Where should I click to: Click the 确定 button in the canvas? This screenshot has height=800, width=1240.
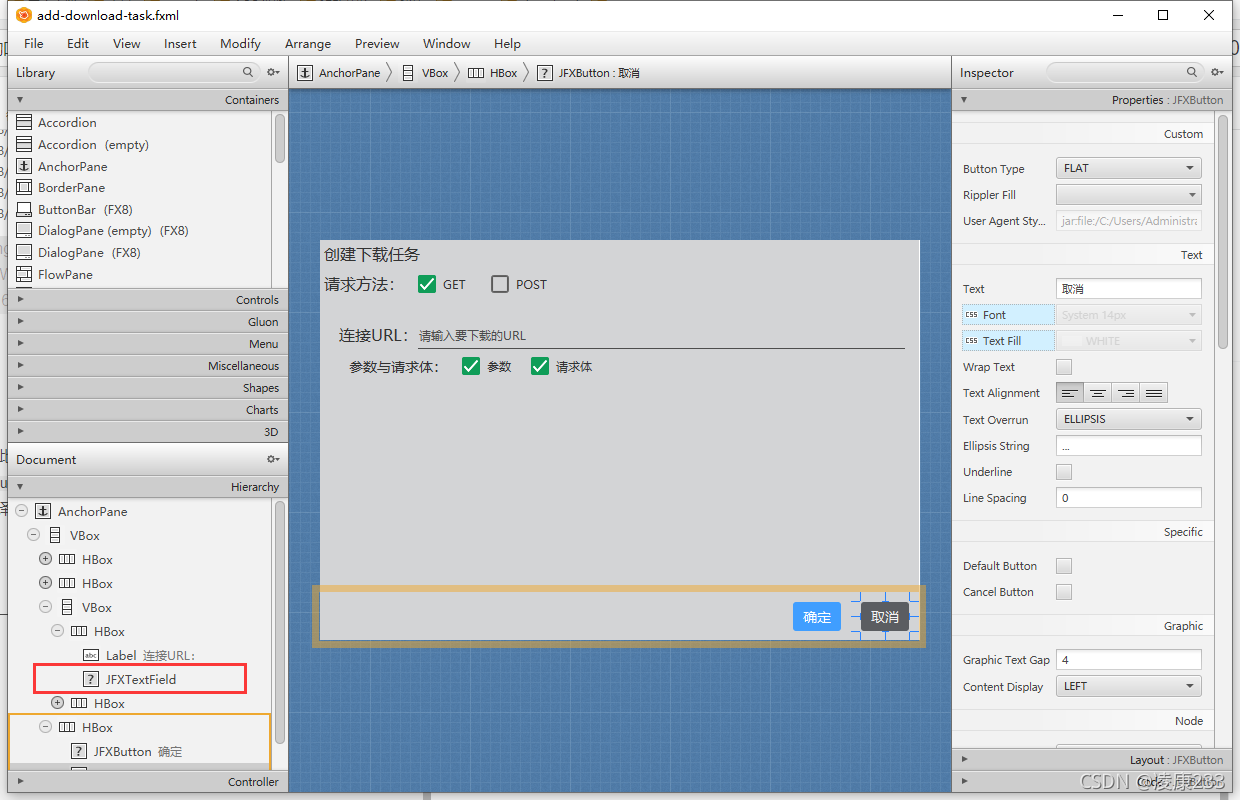click(x=817, y=617)
